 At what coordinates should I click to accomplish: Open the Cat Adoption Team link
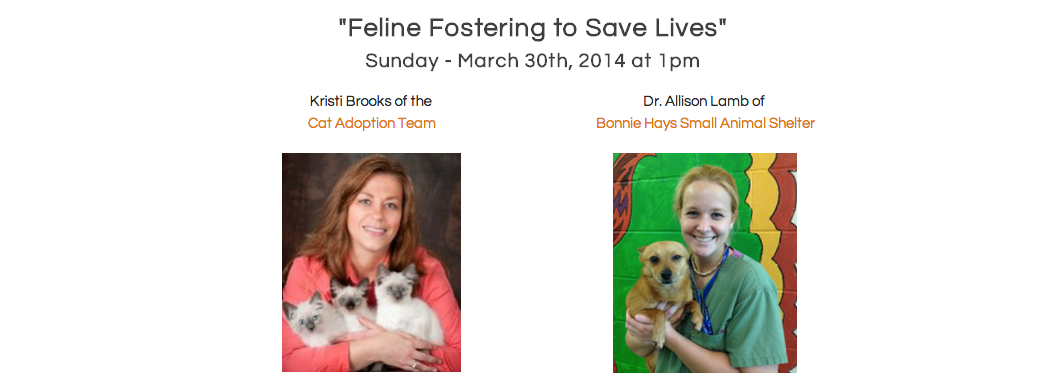point(372,123)
